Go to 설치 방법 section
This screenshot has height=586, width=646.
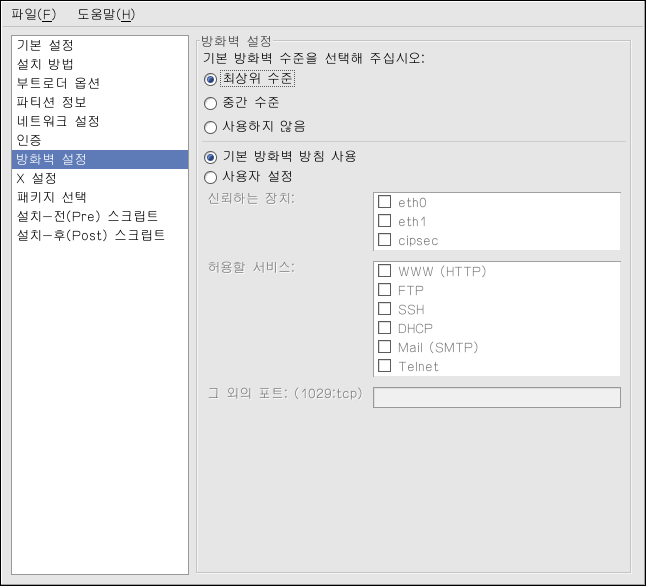point(45,64)
